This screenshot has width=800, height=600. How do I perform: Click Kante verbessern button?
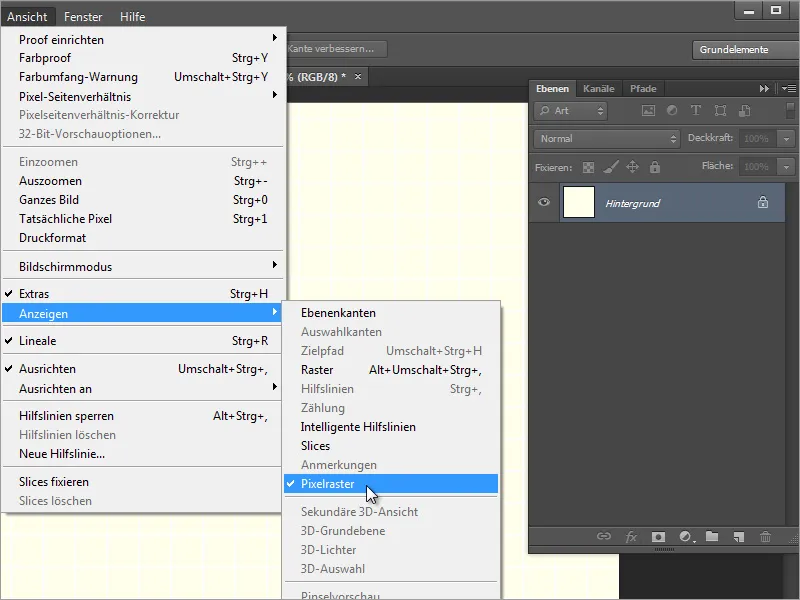pos(337,49)
